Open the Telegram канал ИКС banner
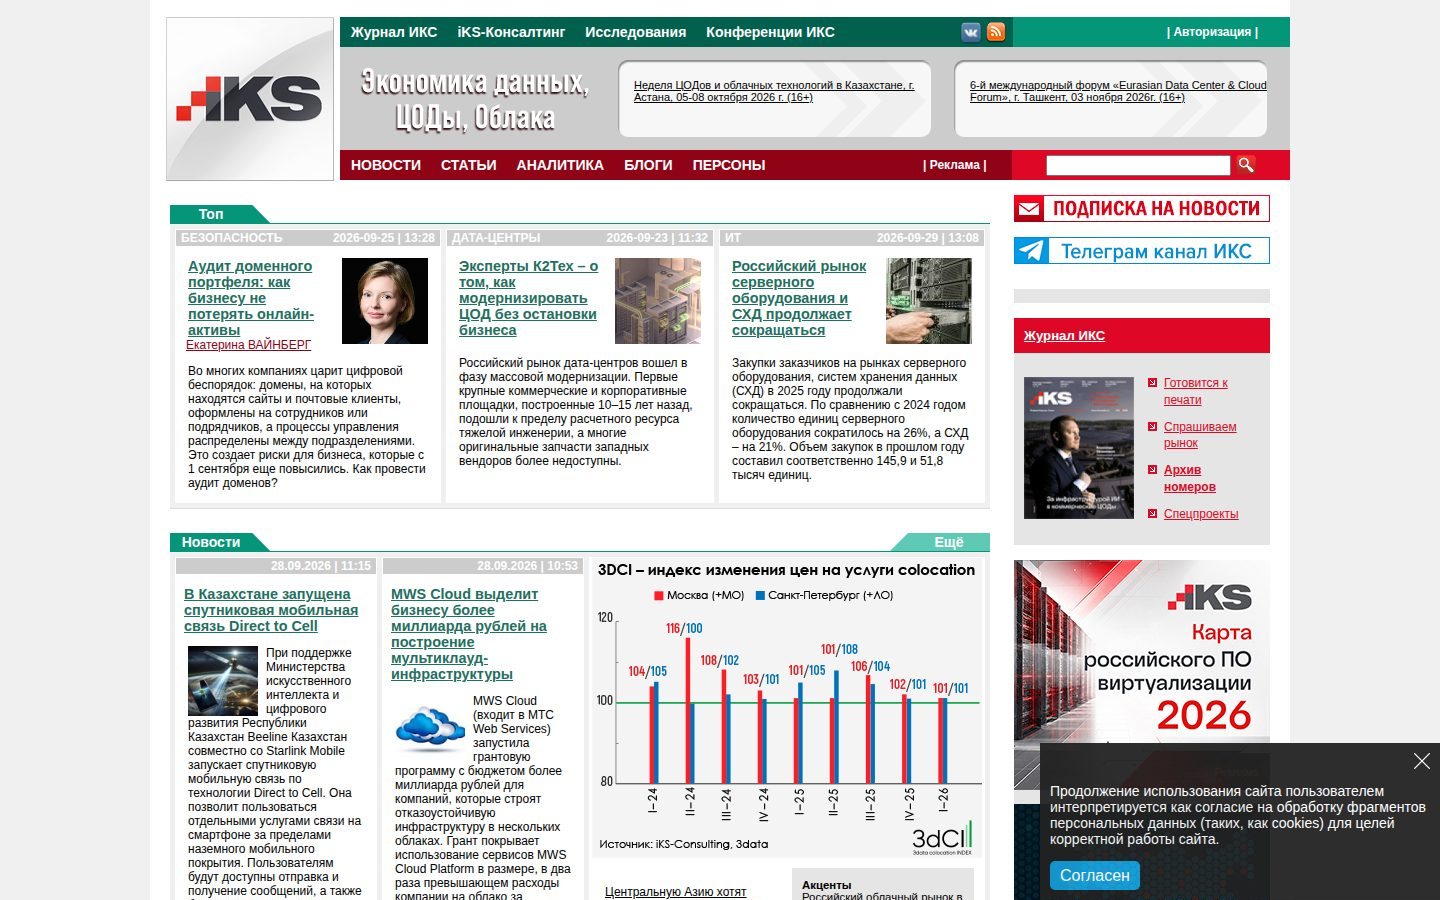 (1142, 251)
